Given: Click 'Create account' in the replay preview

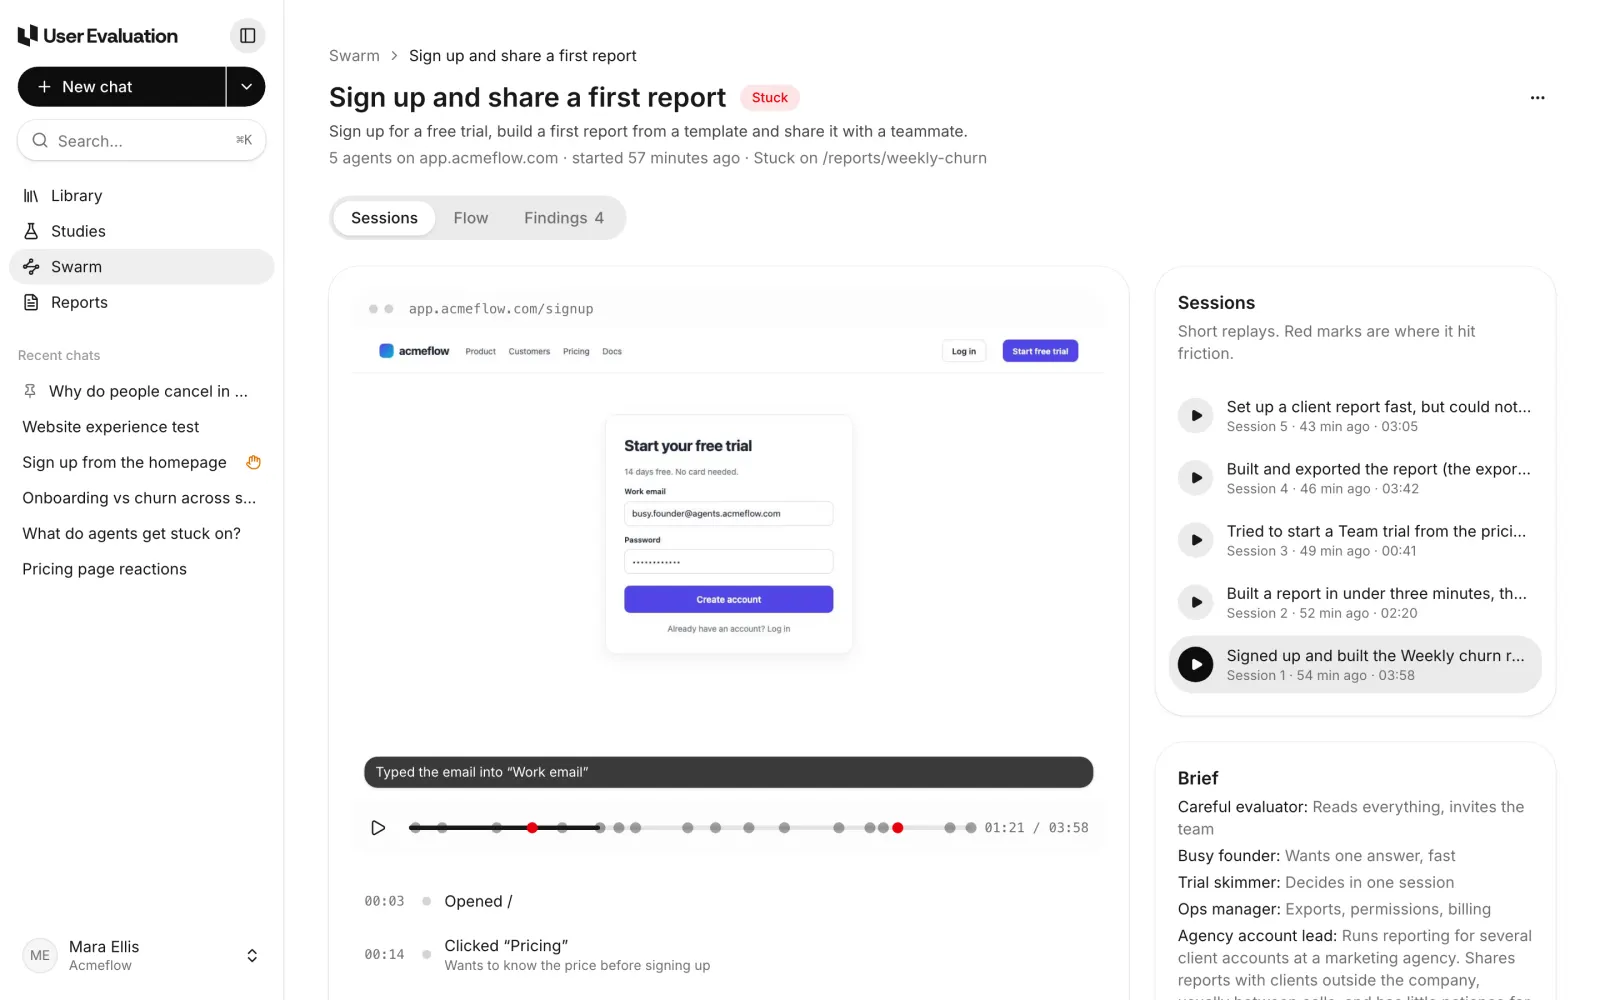Looking at the screenshot, I should point(728,599).
